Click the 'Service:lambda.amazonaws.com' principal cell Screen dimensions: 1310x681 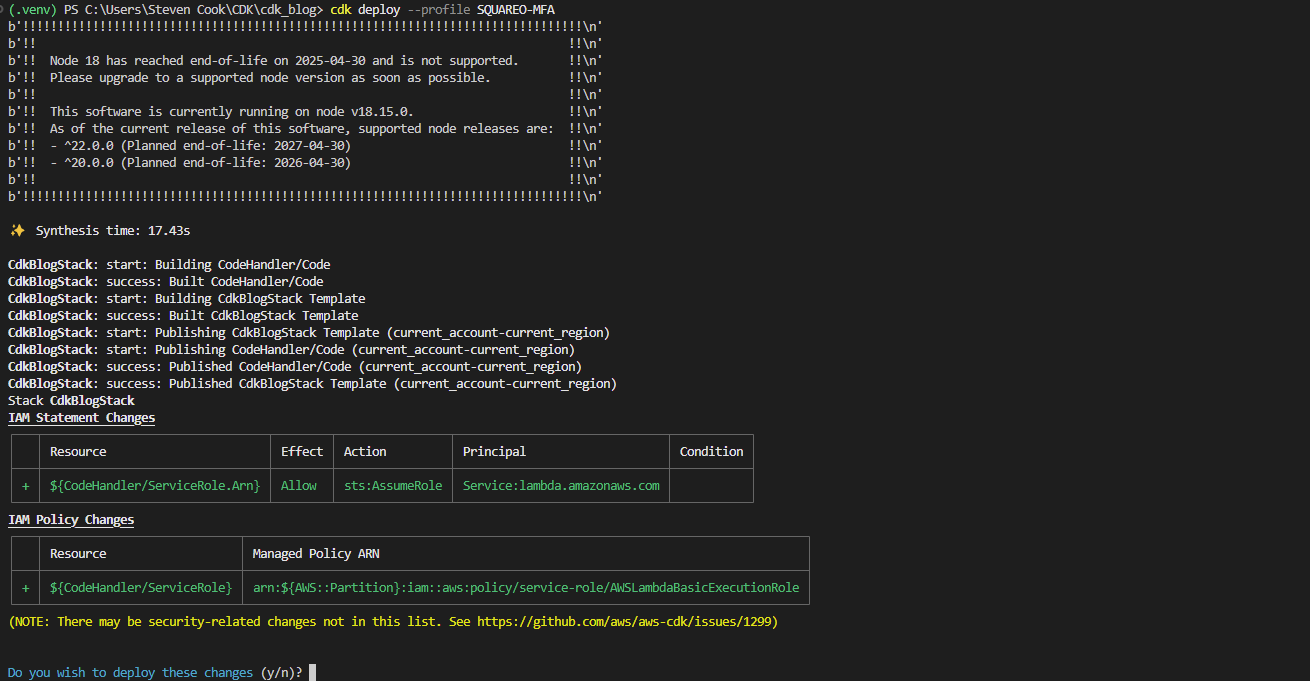tap(561, 486)
